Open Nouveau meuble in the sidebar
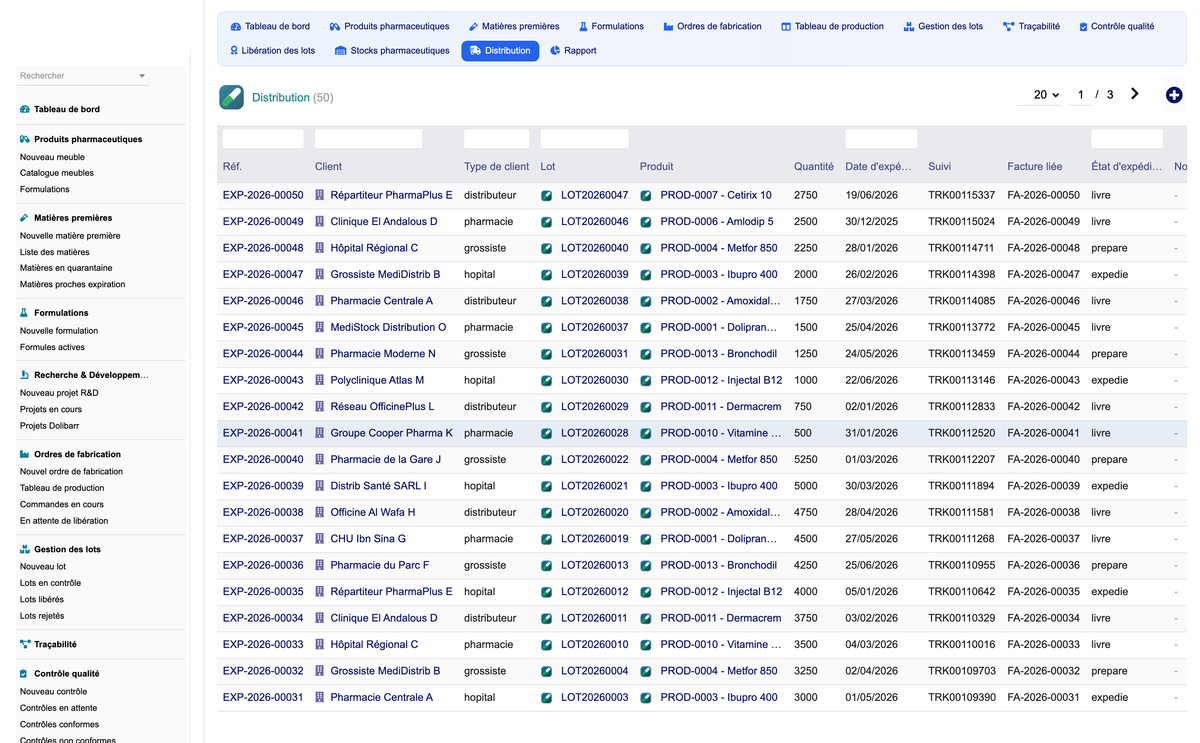 click(x=52, y=157)
